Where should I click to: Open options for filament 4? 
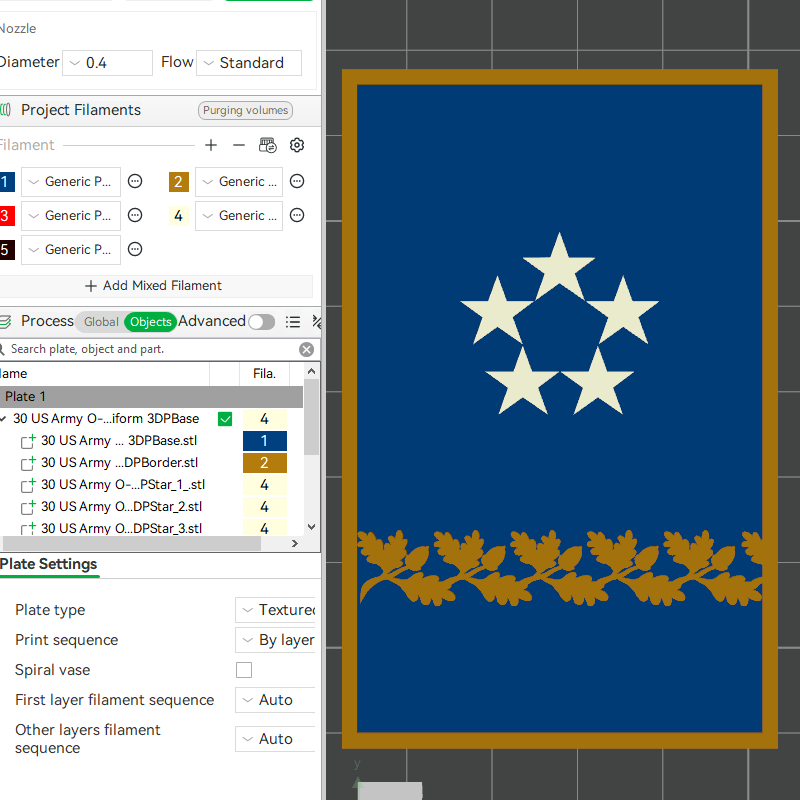pos(297,215)
